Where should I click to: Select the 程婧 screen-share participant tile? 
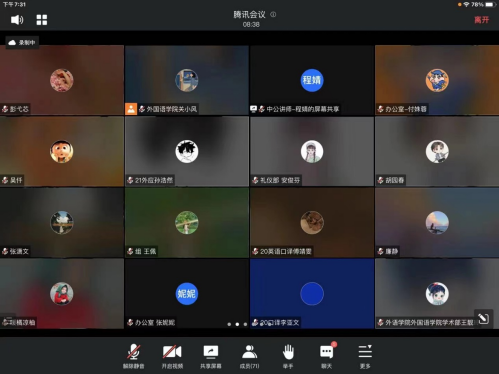312,80
